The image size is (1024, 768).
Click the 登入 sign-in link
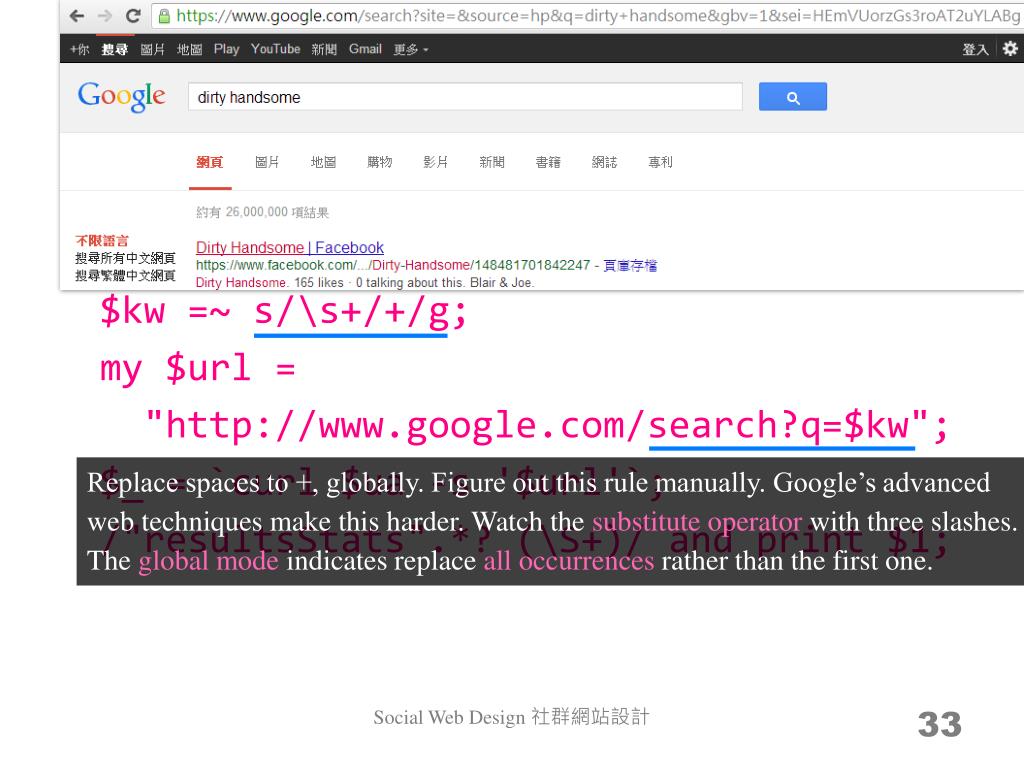tap(975, 49)
